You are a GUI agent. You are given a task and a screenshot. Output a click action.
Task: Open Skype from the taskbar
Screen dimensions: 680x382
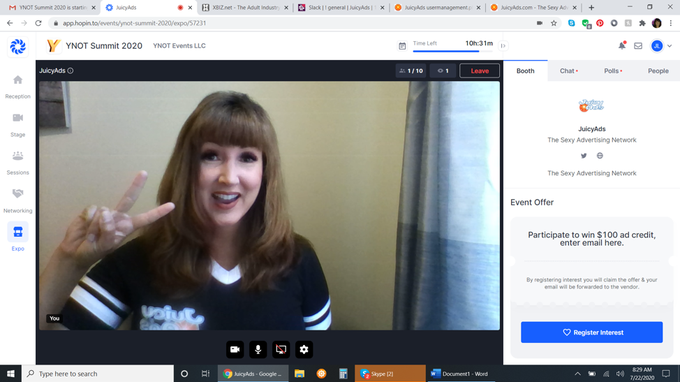(x=390, y=373)
